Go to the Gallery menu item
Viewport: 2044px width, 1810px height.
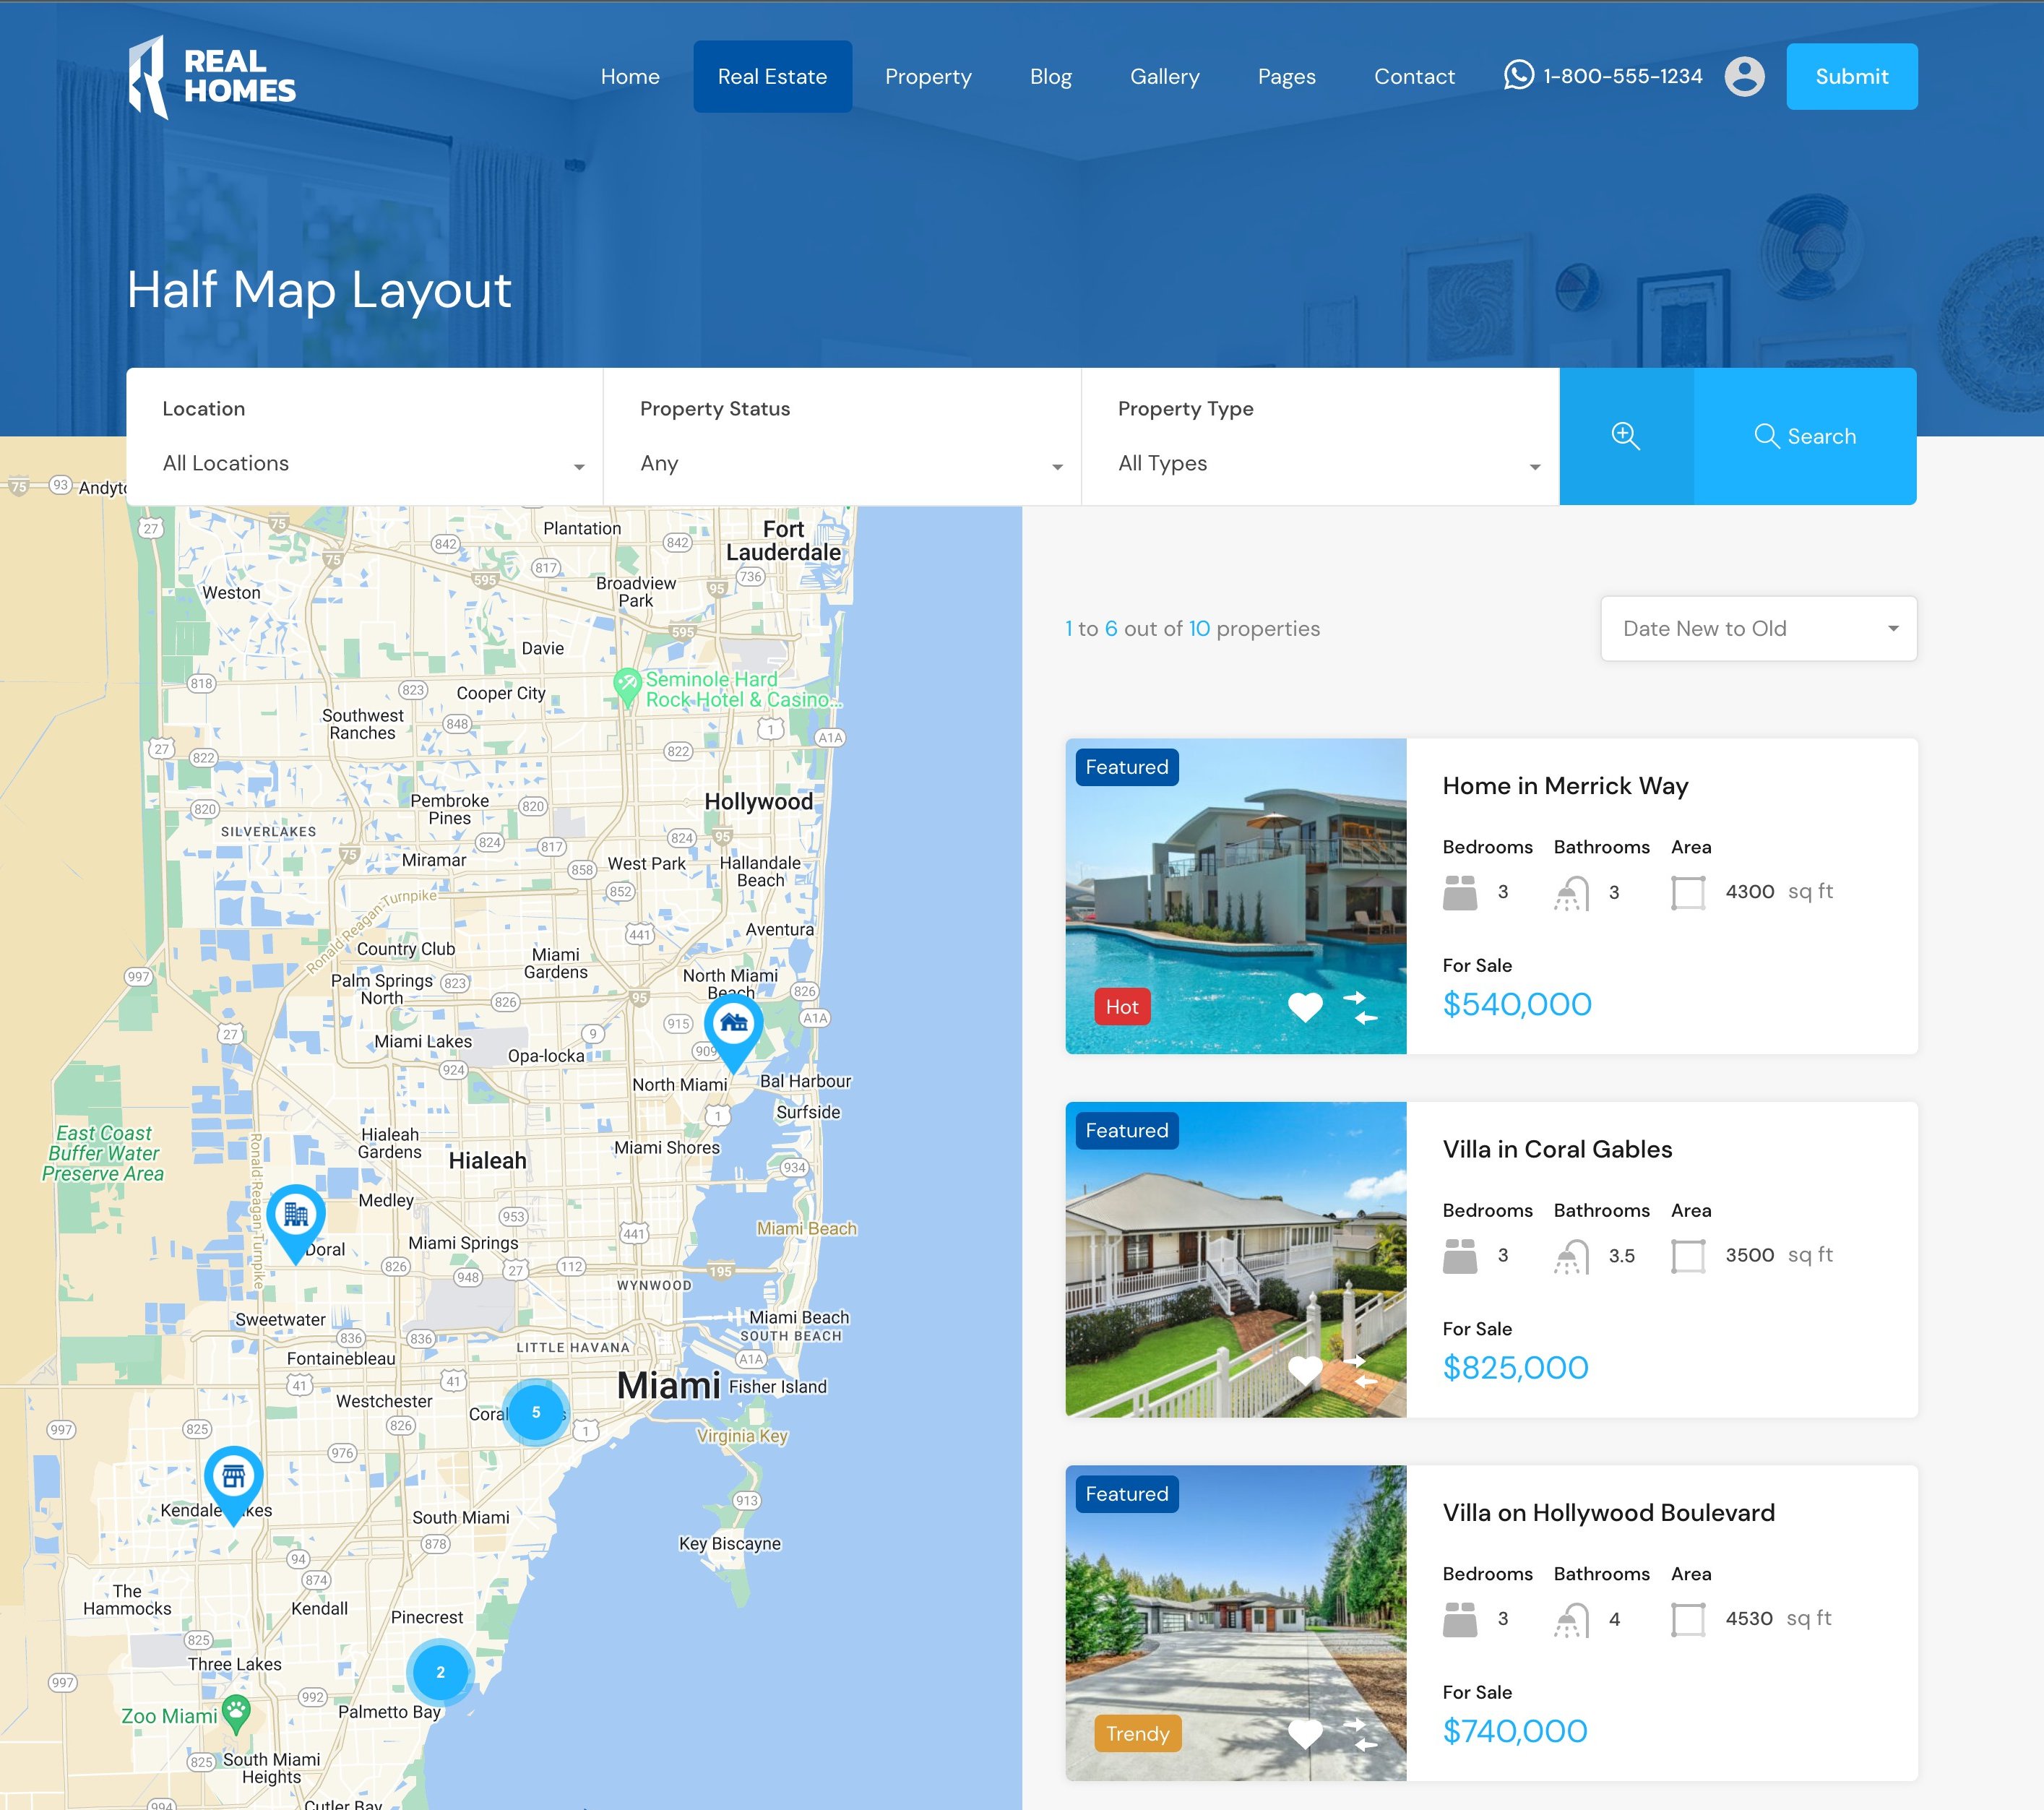[x=1164, y=77]
